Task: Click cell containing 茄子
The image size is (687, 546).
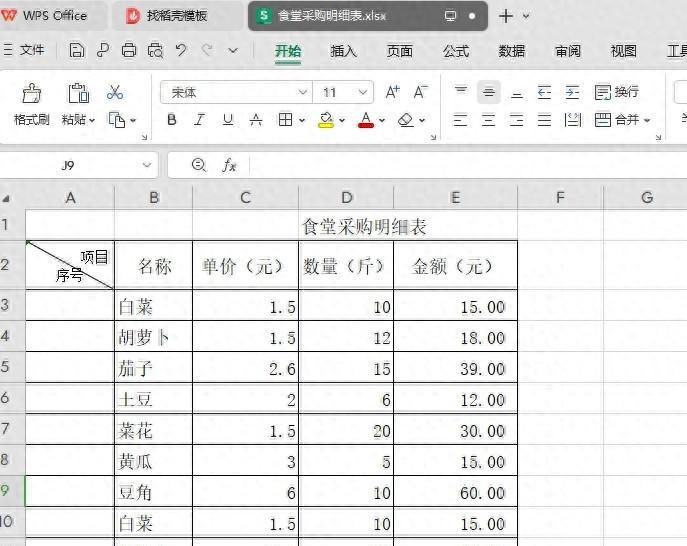Action: coord(153,368)
